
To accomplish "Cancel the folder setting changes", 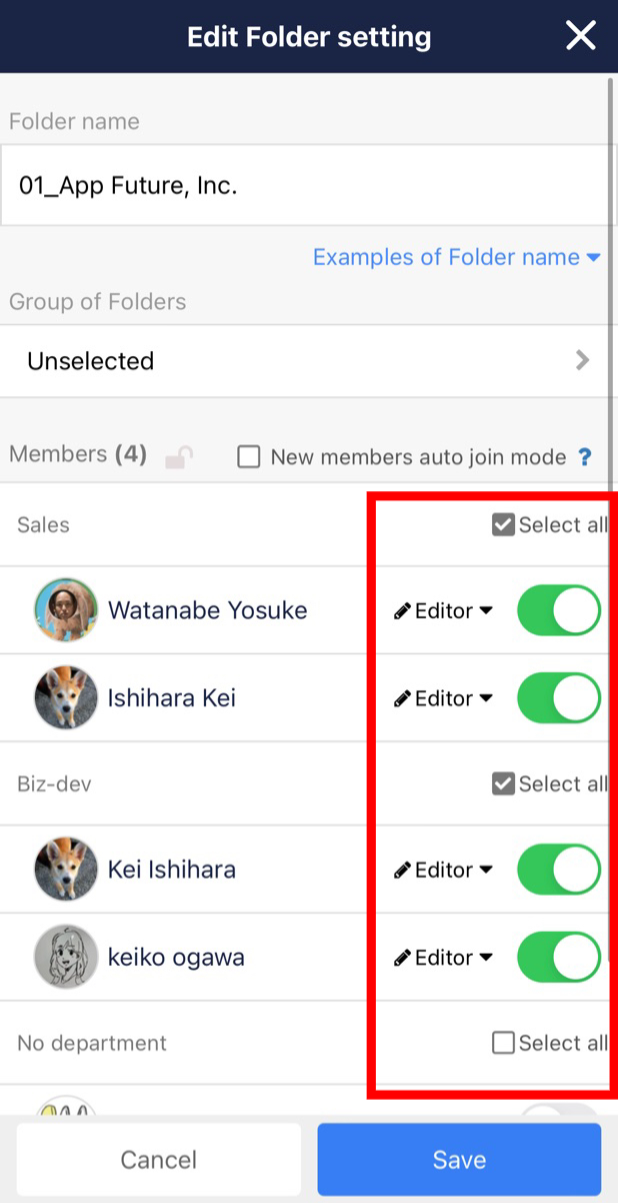I will coord(158,1159).
